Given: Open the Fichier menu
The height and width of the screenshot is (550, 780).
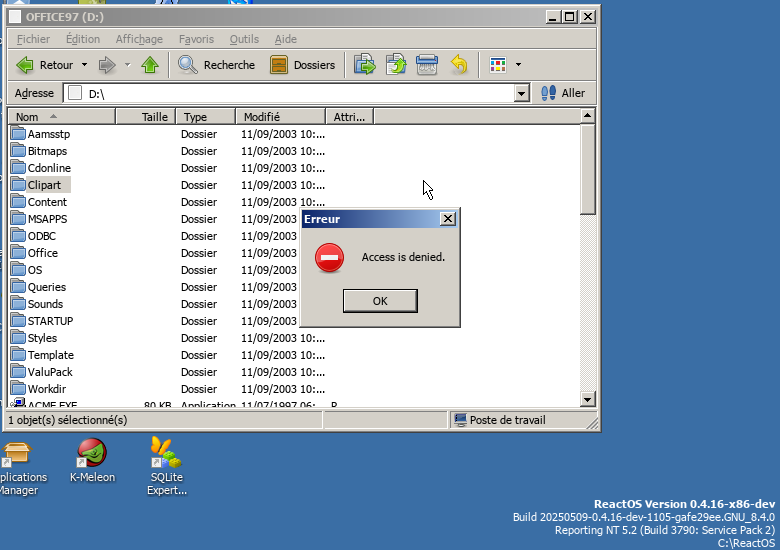Looking at the screenshot, I should click(x=33, y=39).
